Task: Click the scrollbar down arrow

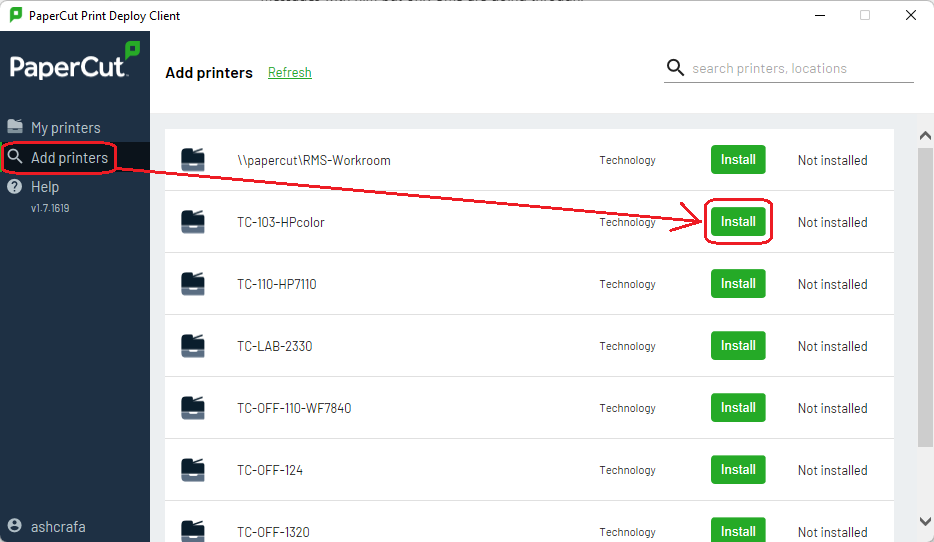Action: [925, 521]
